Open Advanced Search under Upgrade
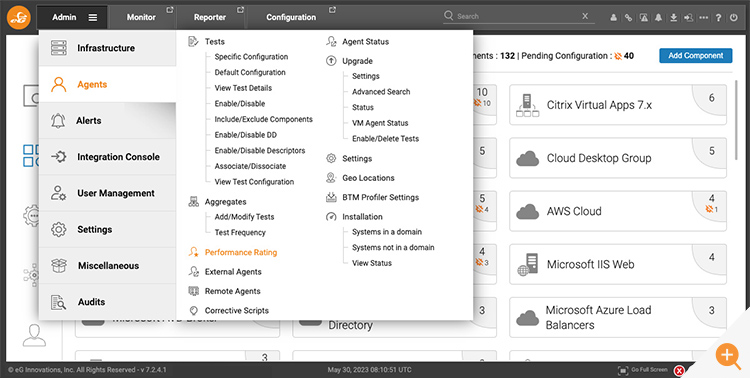 [x=381, y=91]
